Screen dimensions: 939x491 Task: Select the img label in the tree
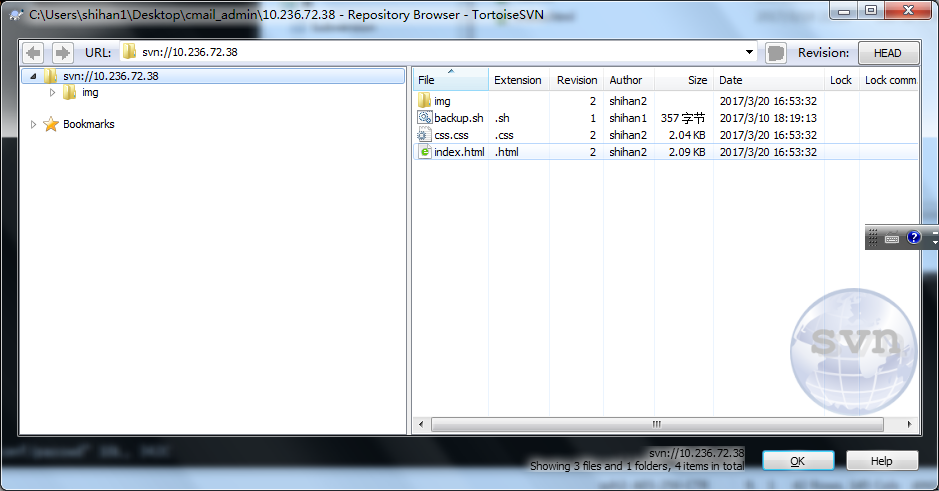(x=90, y=92)
